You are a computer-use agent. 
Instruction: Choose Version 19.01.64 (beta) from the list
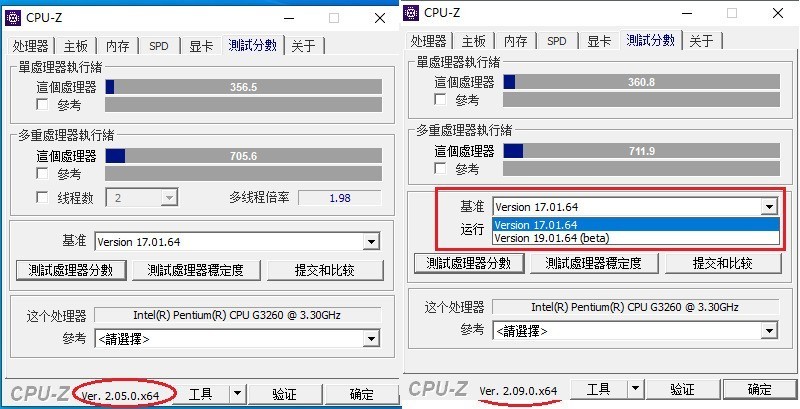tap(636, 238)
